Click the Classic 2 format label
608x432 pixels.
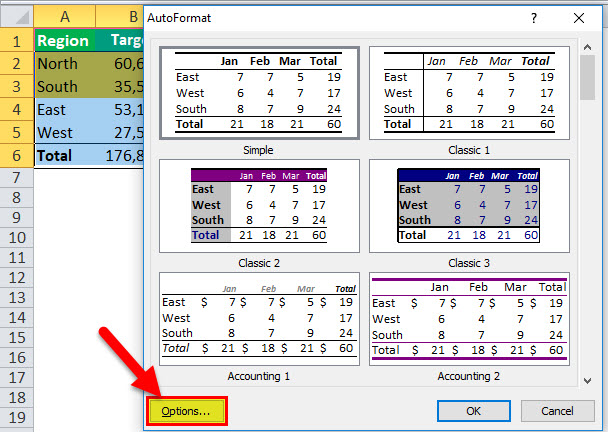coord(259,263)
